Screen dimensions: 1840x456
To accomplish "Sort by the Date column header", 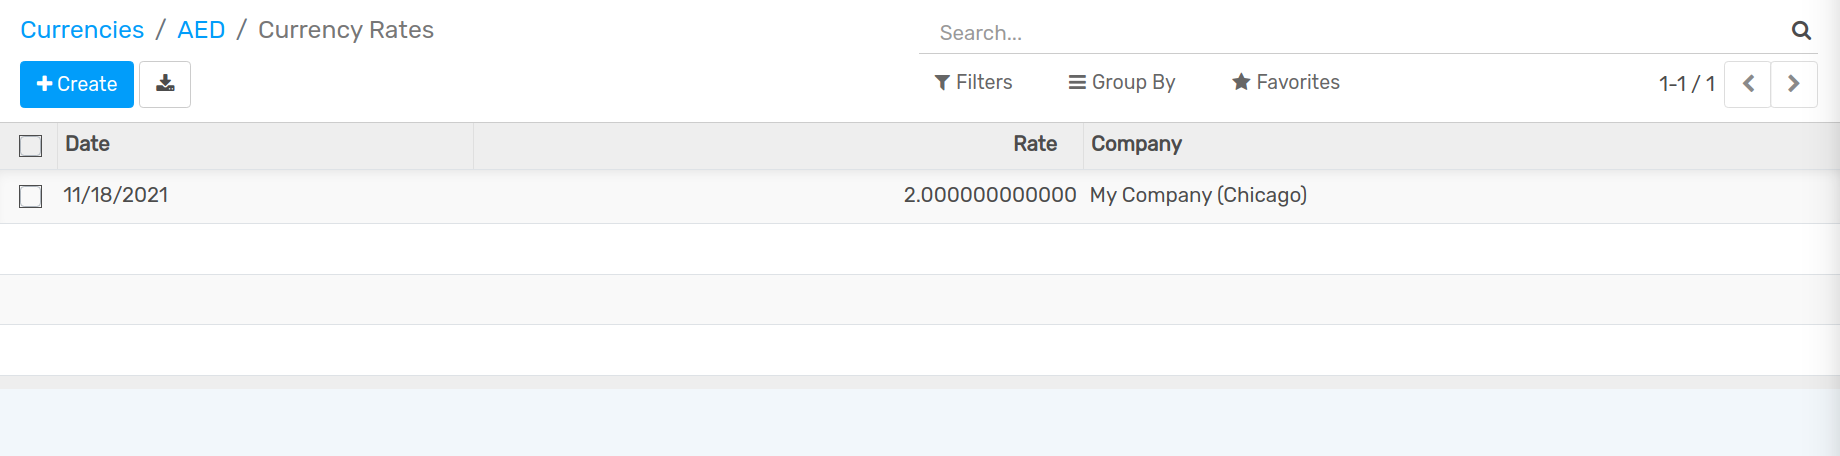I will click(x=88, y=144).
